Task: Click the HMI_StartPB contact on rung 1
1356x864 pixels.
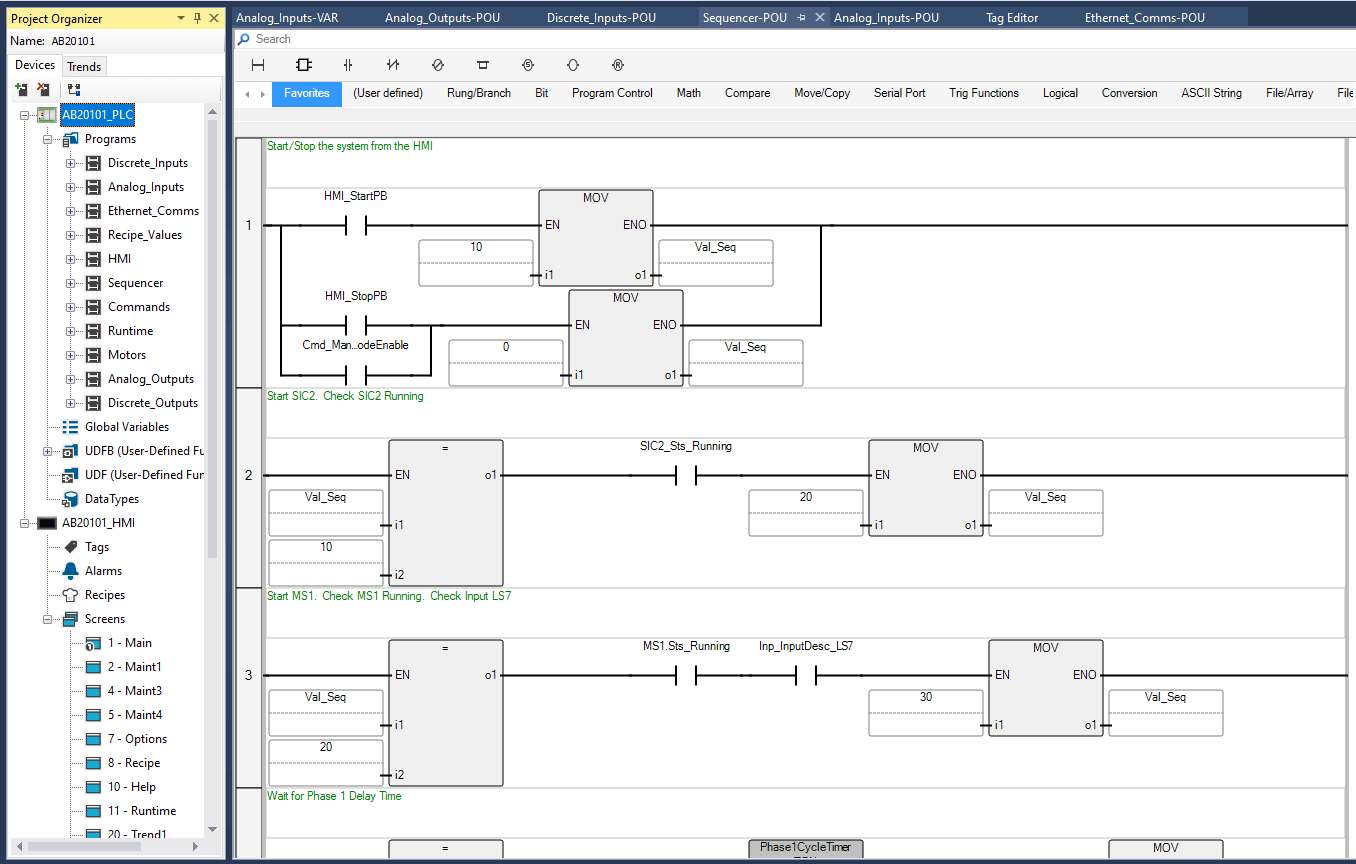Action: pyautogui.click(x=355, y=226)
